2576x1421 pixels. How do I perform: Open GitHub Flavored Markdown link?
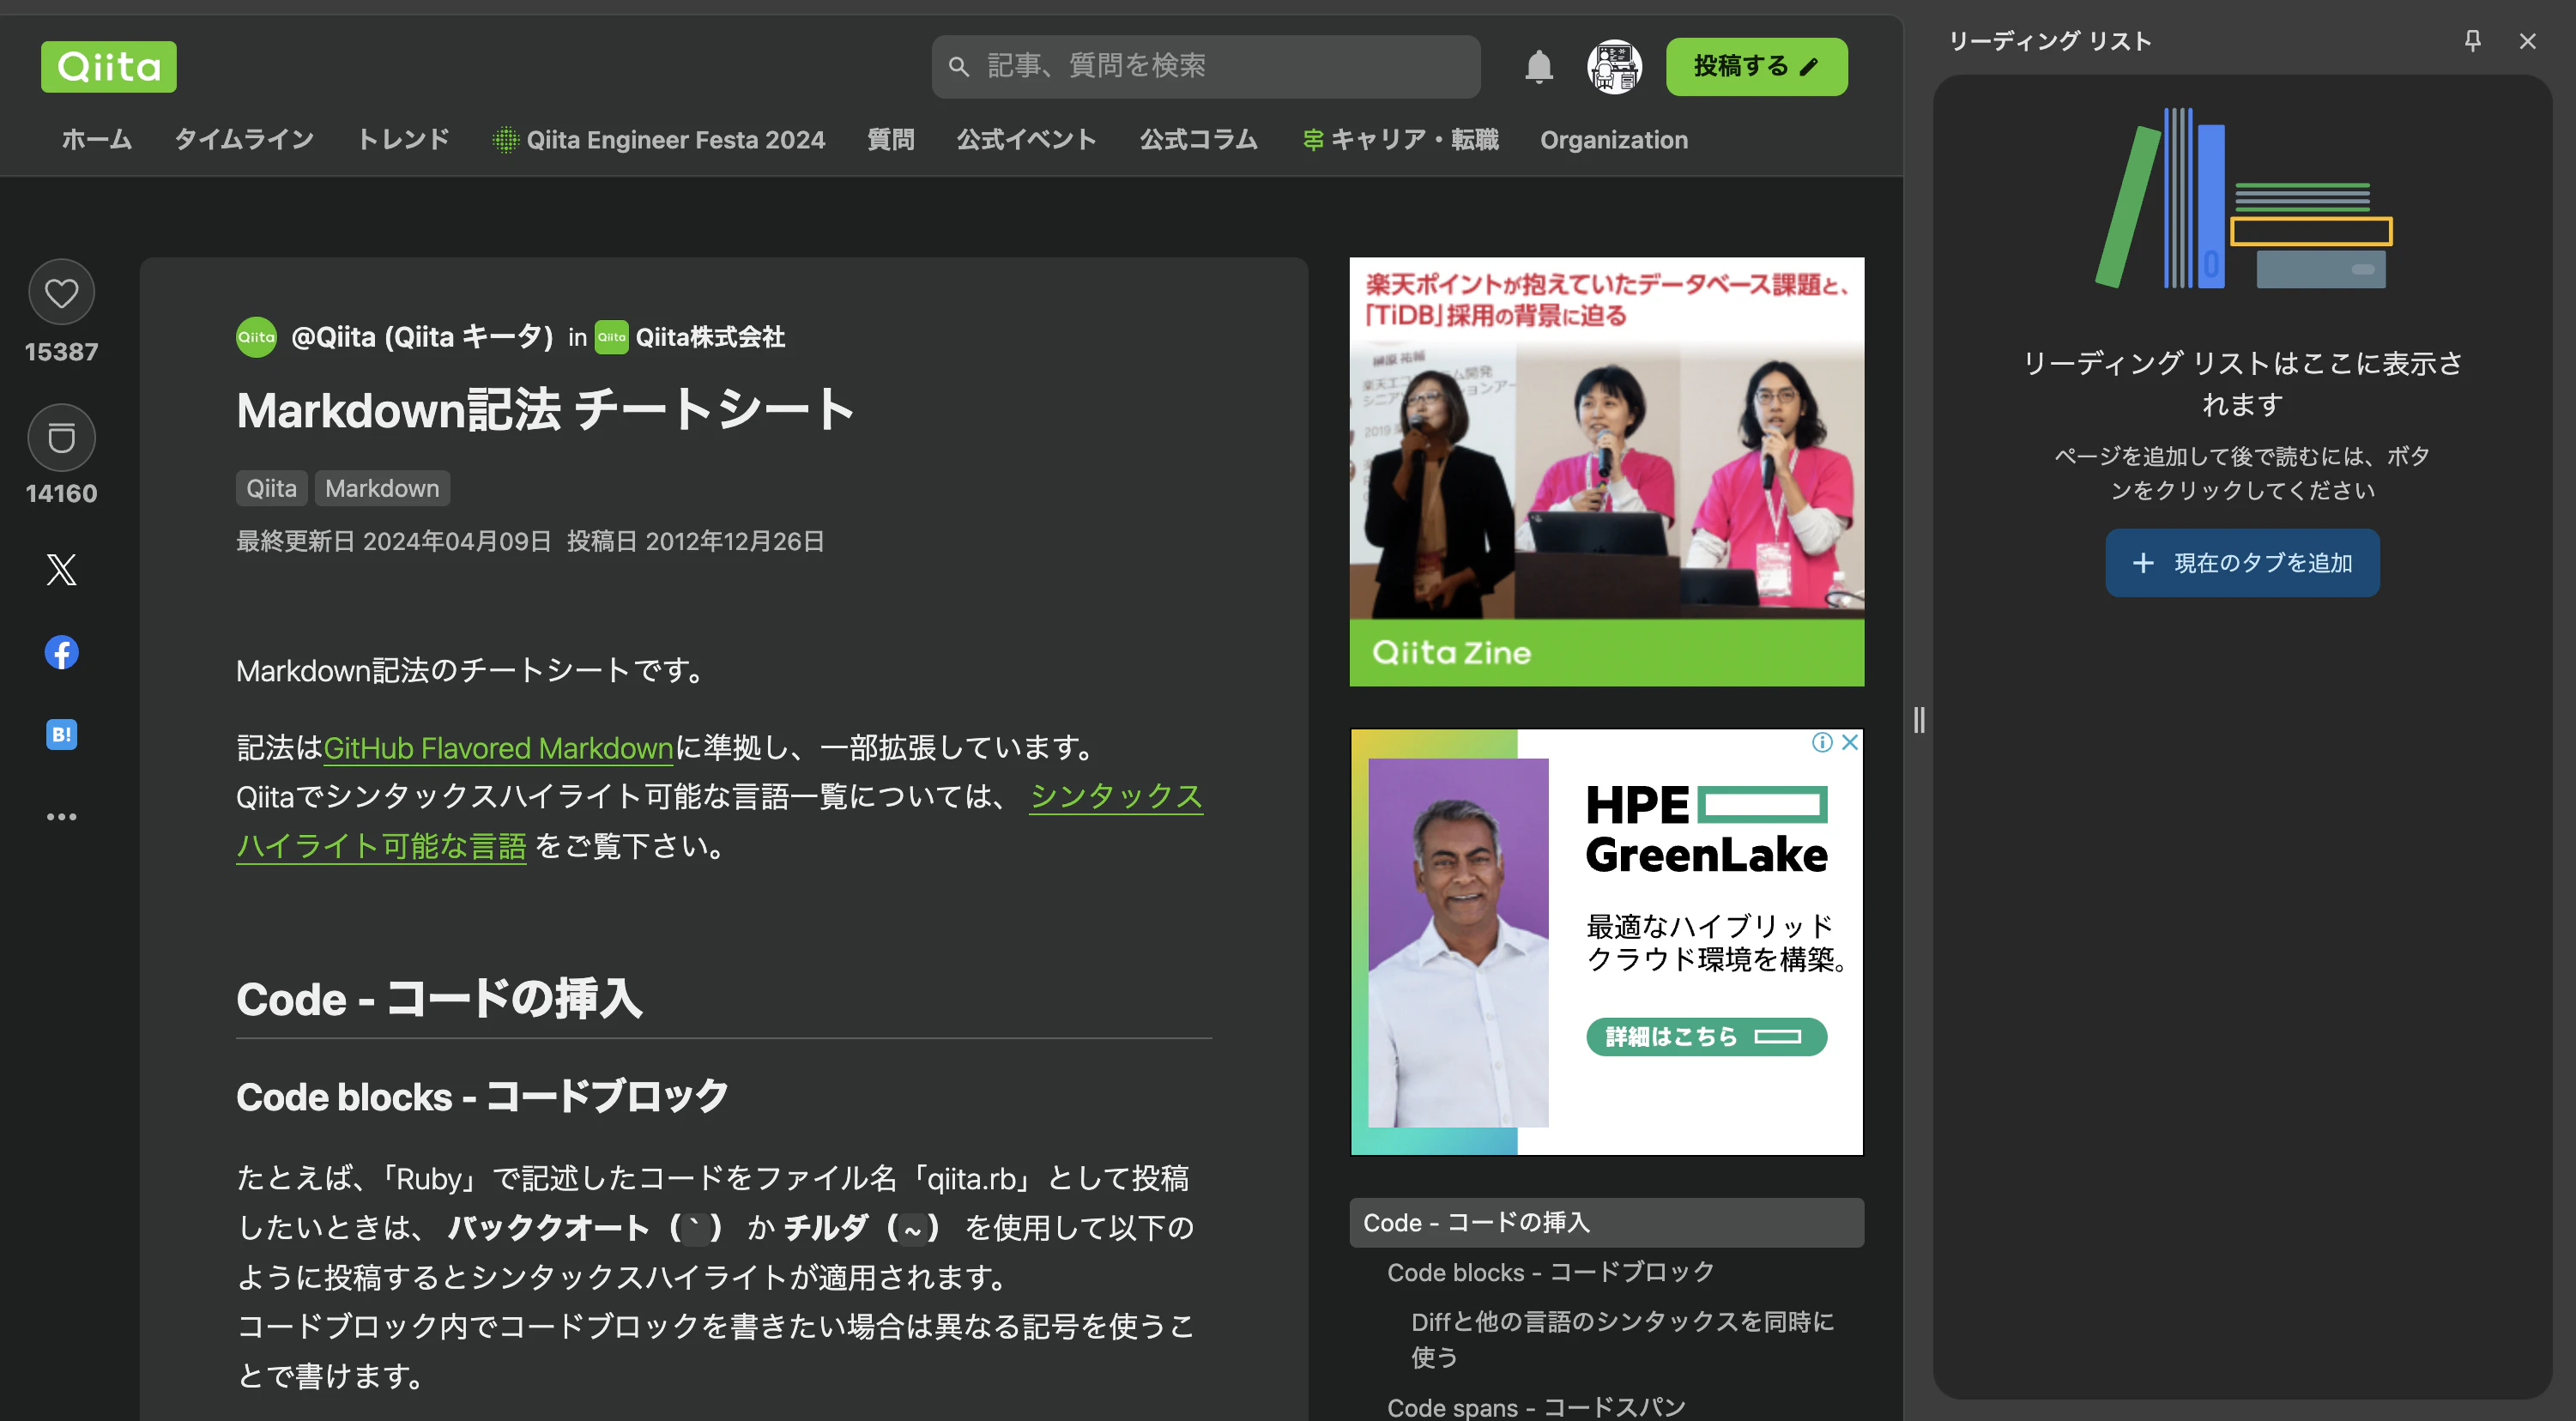coord(498,748)
